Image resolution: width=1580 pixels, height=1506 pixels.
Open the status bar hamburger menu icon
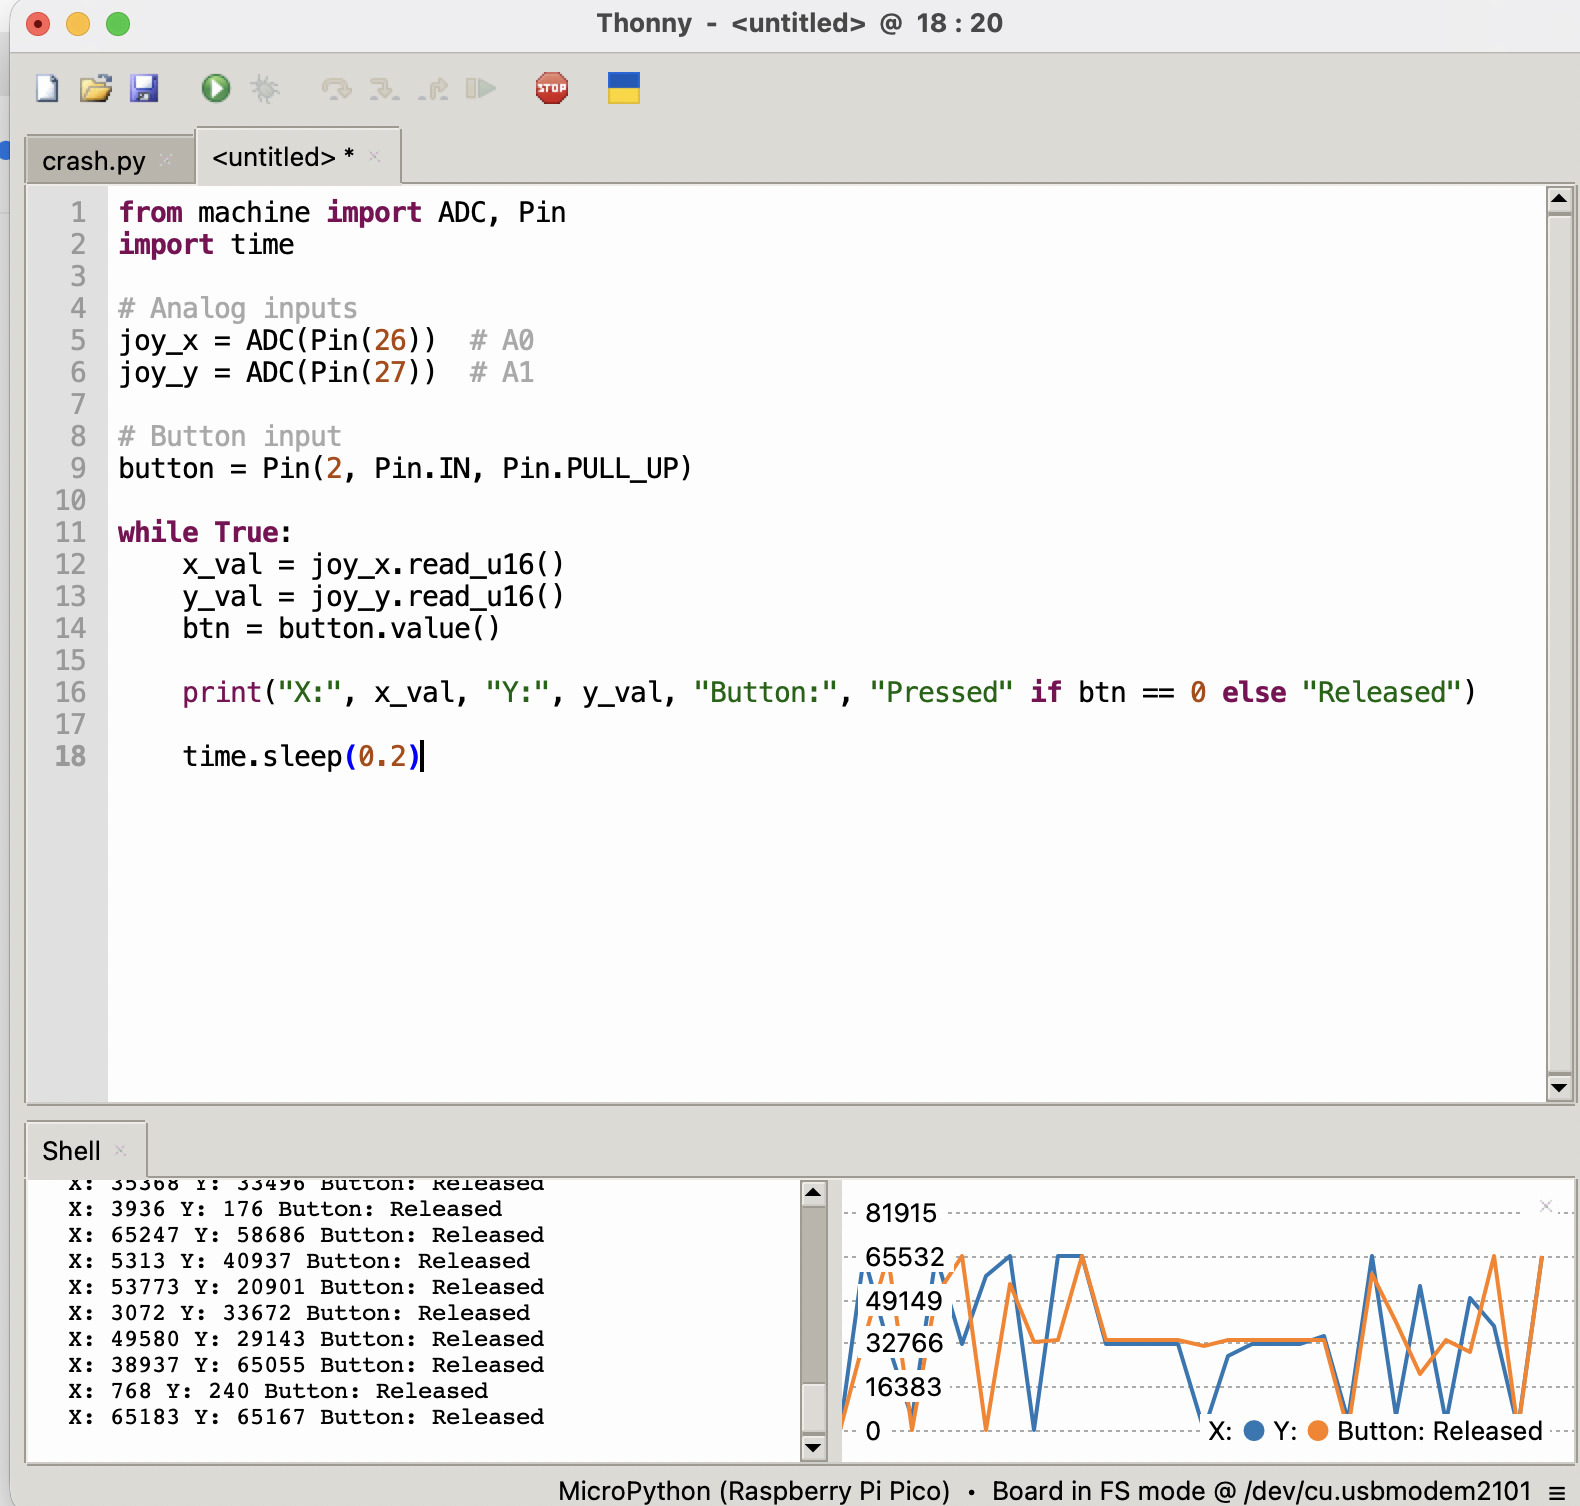click(1557, 1491)
